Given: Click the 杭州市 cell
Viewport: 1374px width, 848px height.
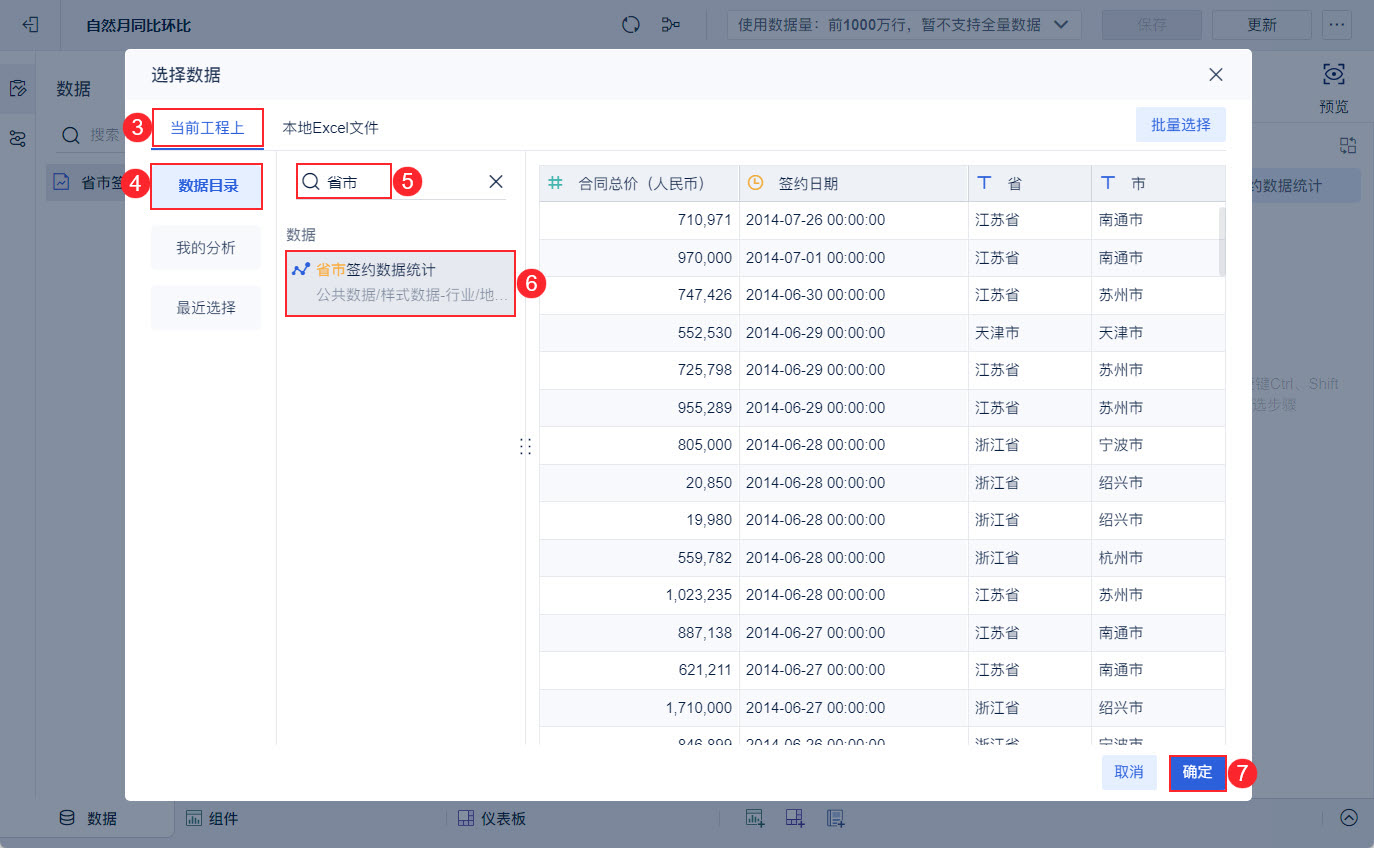Looking at the screenshot, I should [x=1121, y=558].
